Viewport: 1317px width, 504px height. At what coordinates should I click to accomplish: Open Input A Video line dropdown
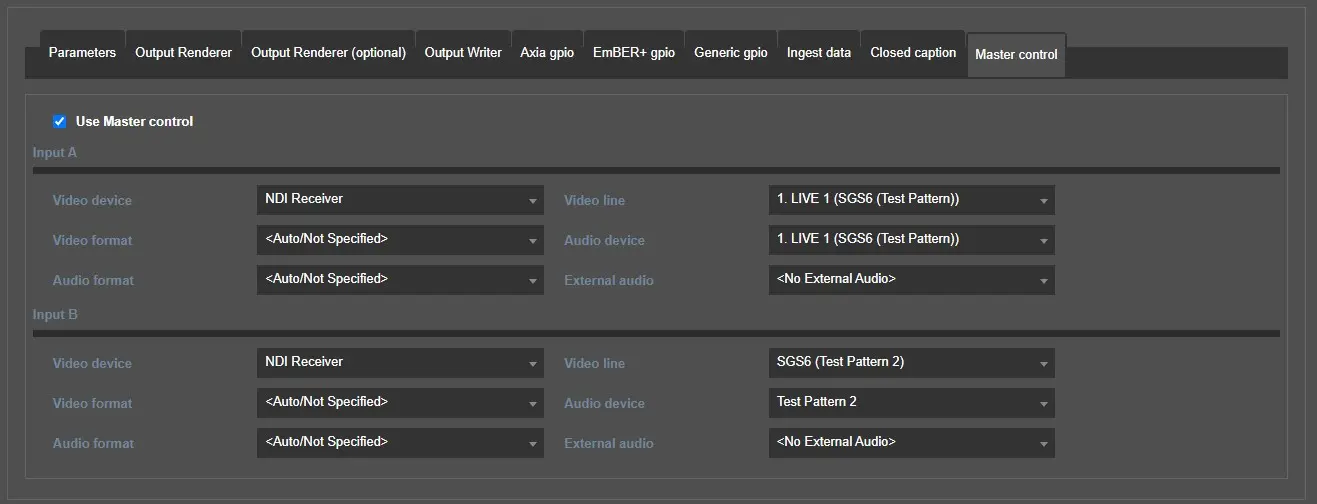[911, 200]
